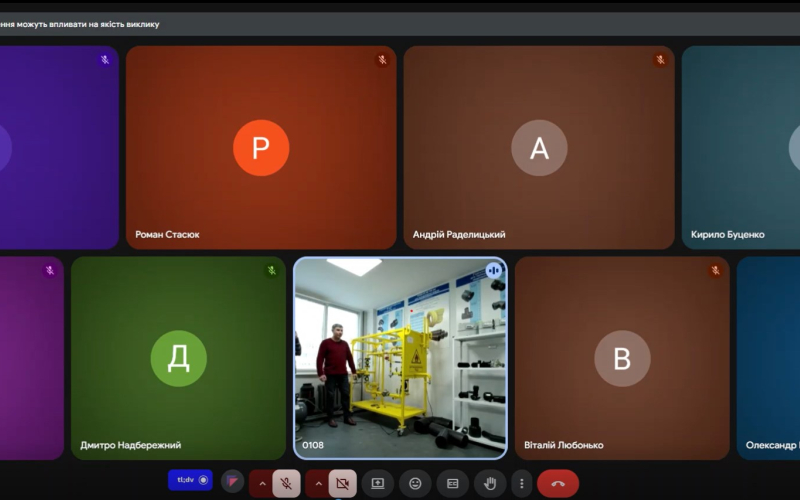Expand video settings arrow beside the camera
Screen dimensions: 800x500
[318, 484]
